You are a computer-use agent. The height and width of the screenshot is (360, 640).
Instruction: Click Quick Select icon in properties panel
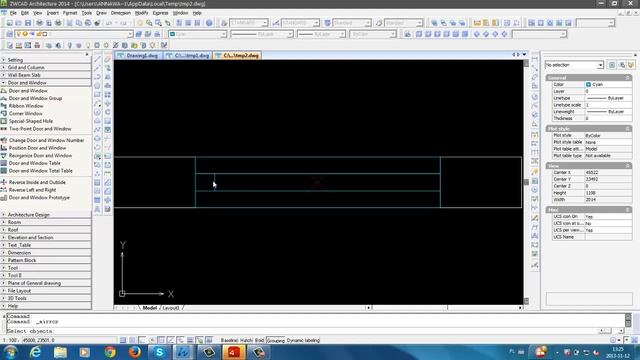(x=622, y=65)
